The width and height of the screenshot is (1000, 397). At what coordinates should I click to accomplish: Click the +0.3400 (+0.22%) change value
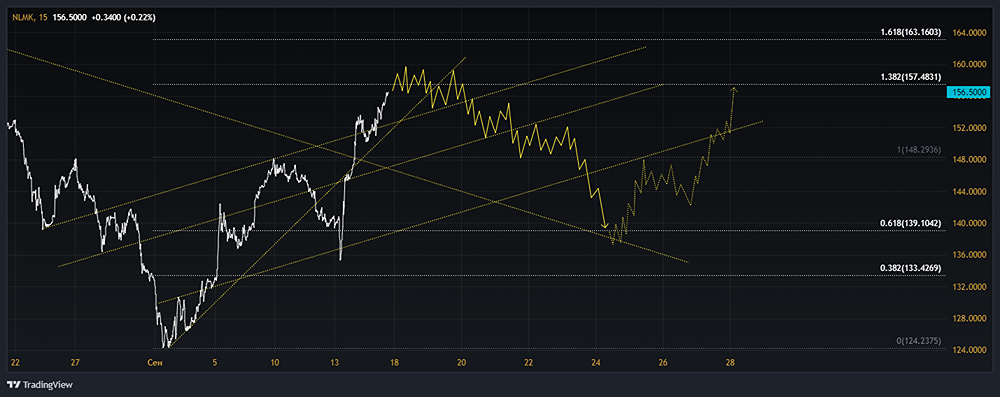pos(123,17)
